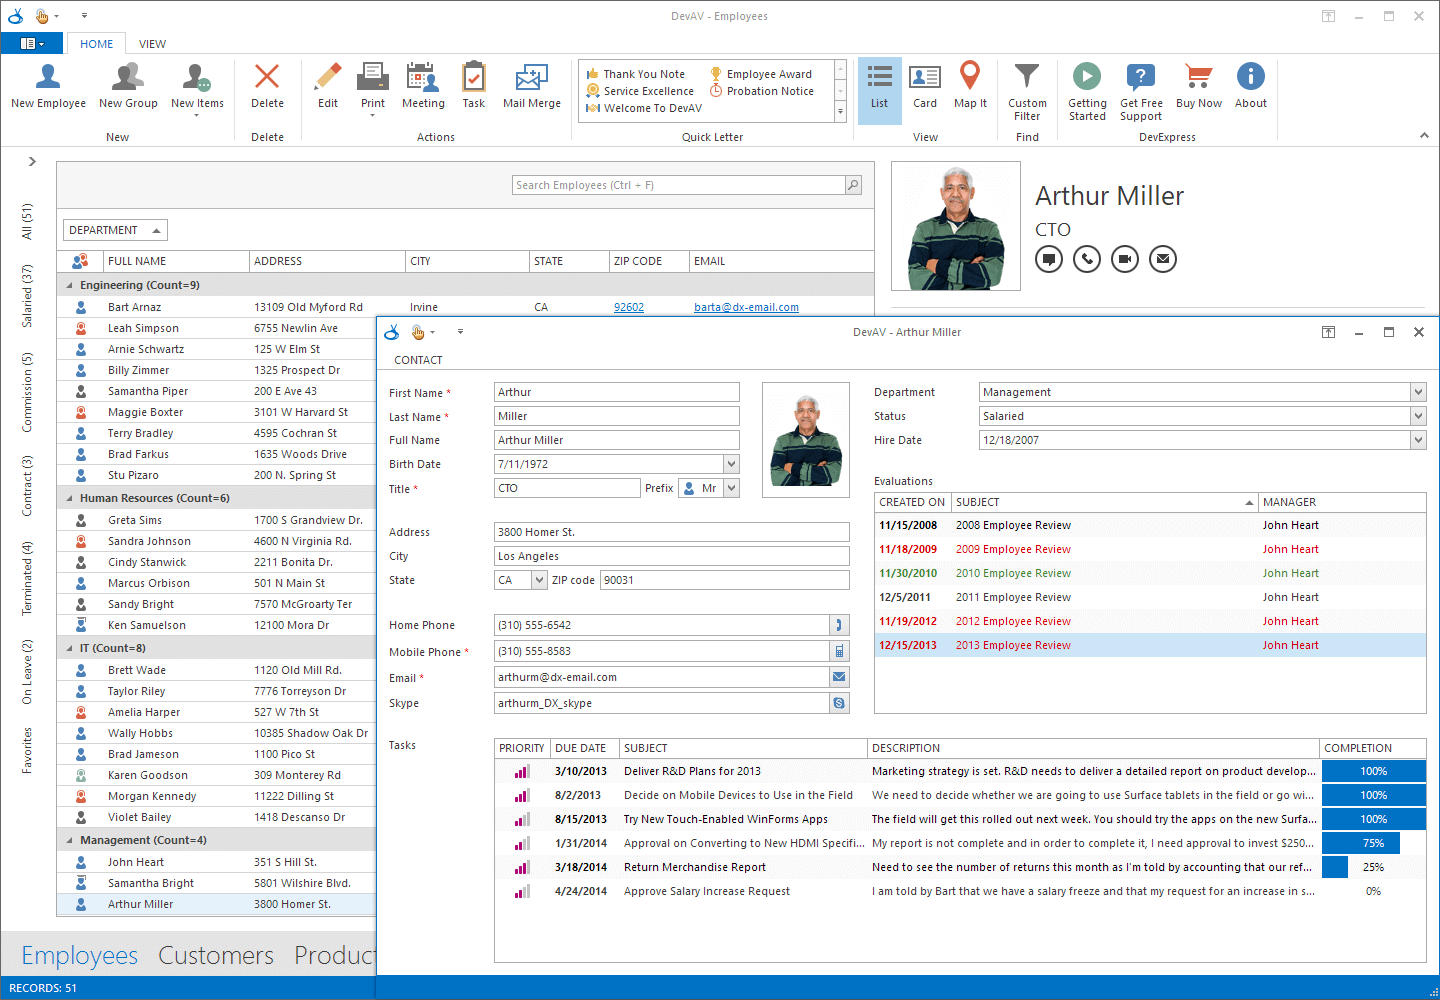Click the Skype icon beside the Skype field
The image size is (1440, 1000).
(839, 703)
